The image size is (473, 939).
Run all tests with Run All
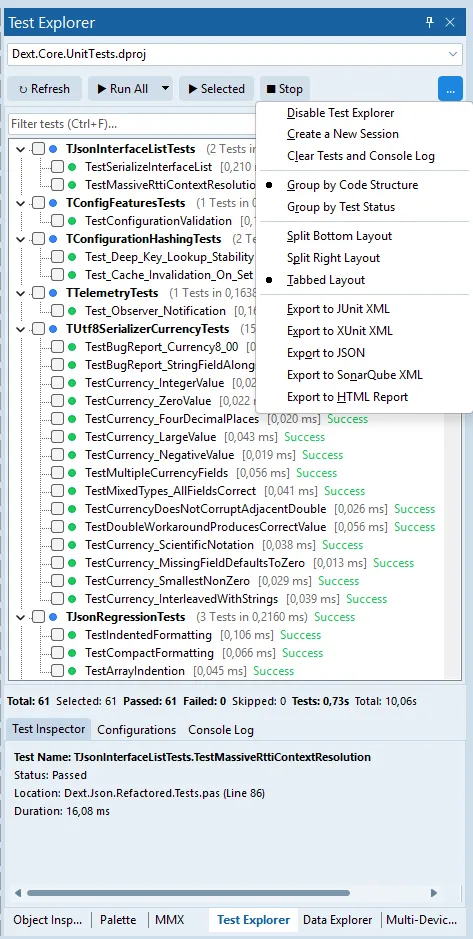point(123,89)
